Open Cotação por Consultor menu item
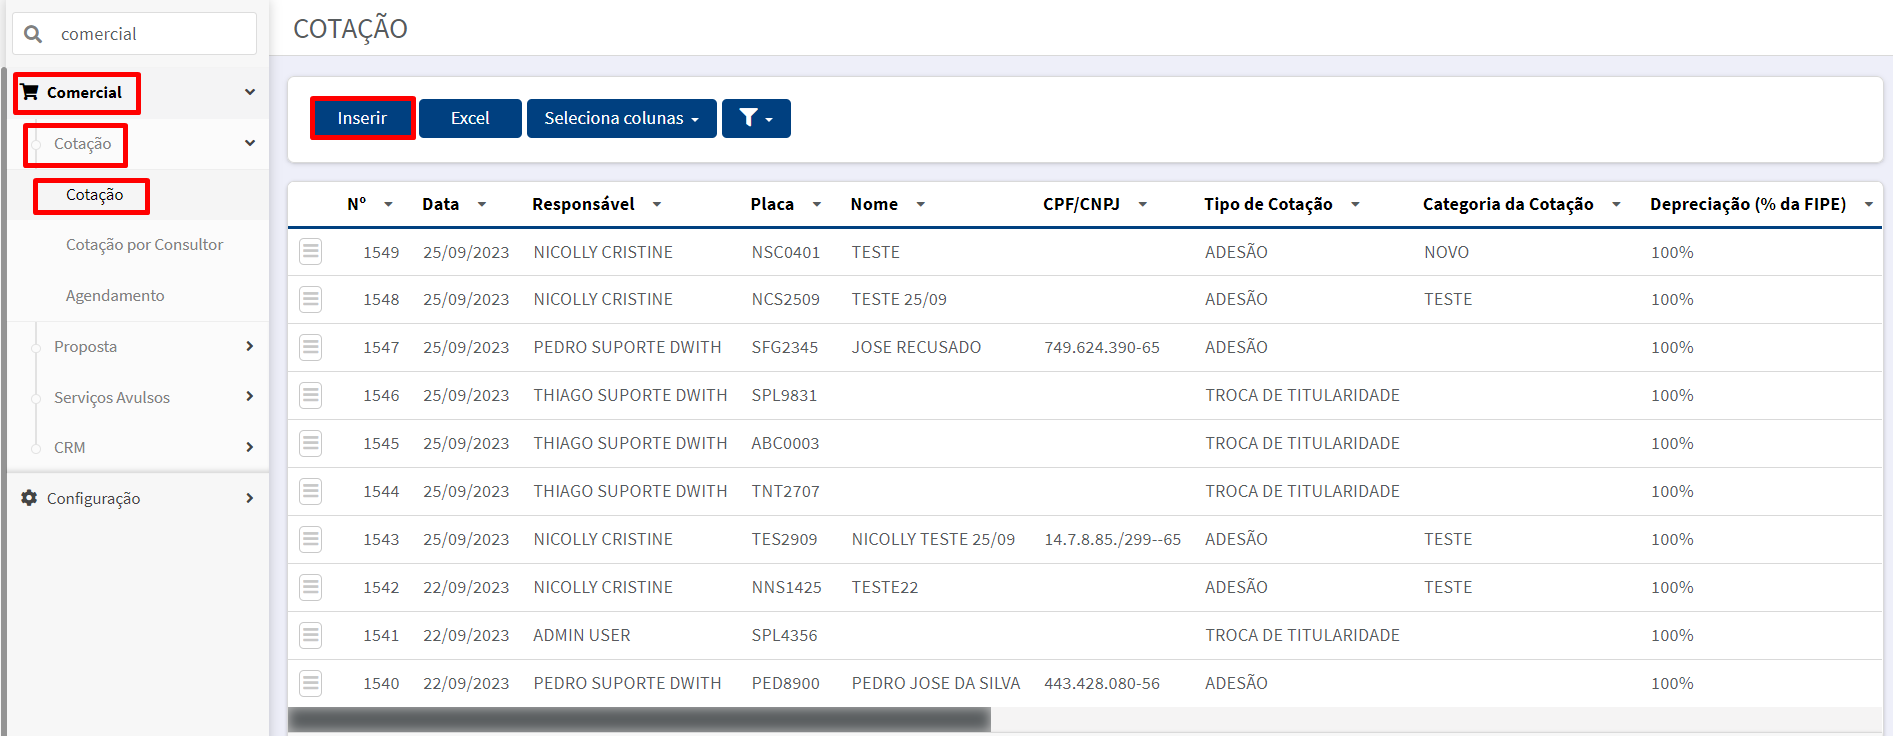Image resolution: width=1893 pixels, height=736 pixels. coord(144,245)
